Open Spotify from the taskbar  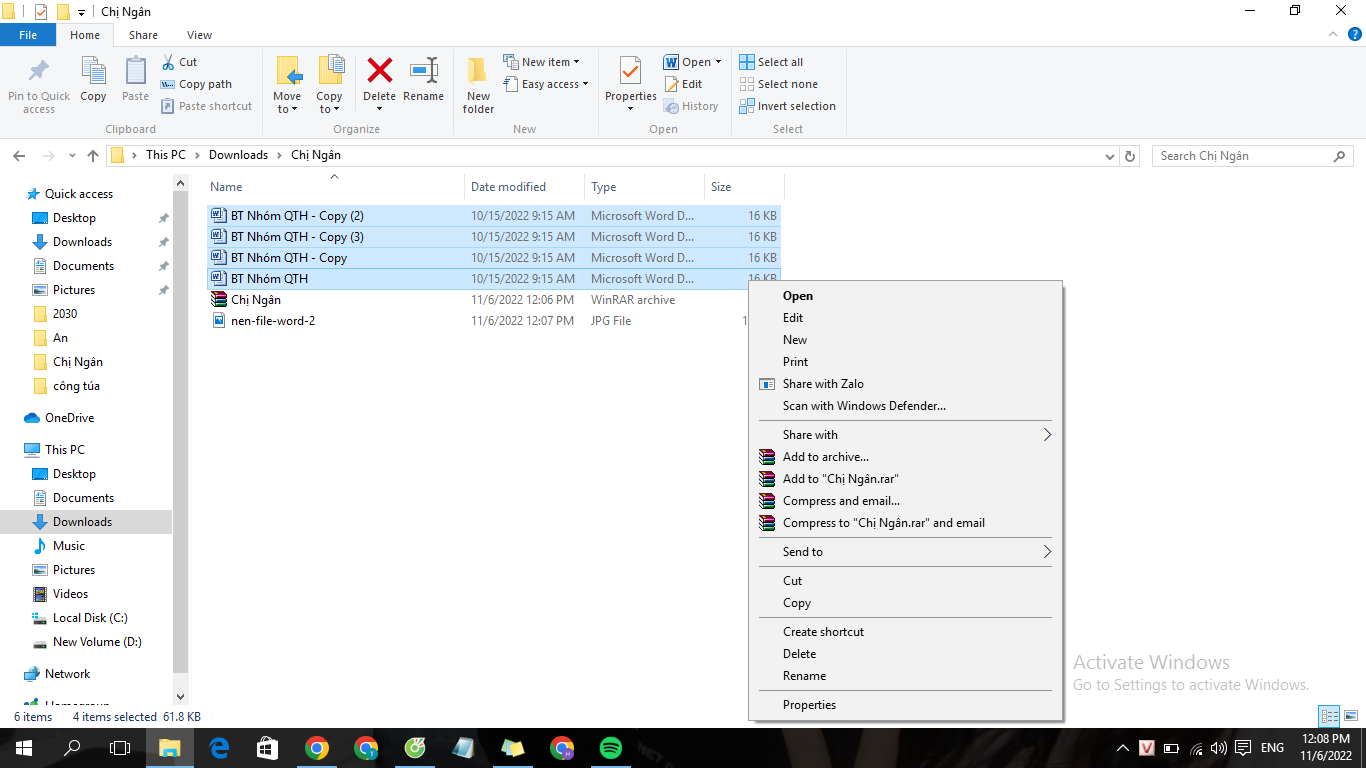(x=611, y=748)
